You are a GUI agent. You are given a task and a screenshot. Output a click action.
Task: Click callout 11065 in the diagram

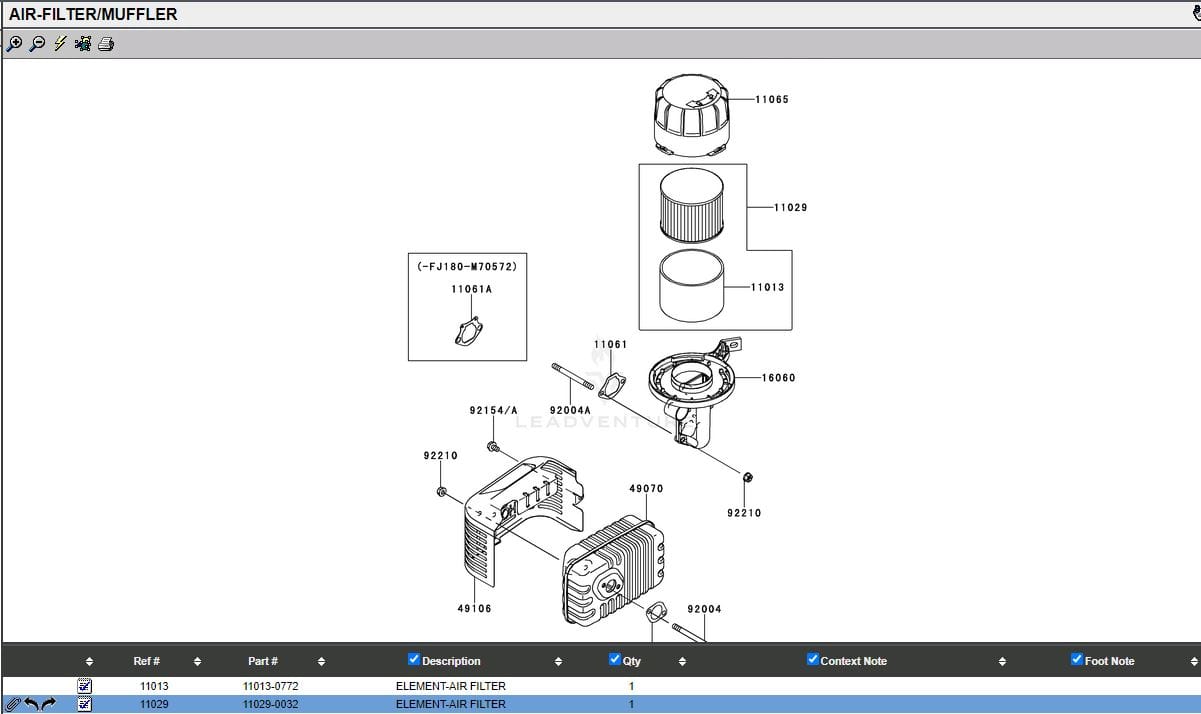(x=771, y=100)
